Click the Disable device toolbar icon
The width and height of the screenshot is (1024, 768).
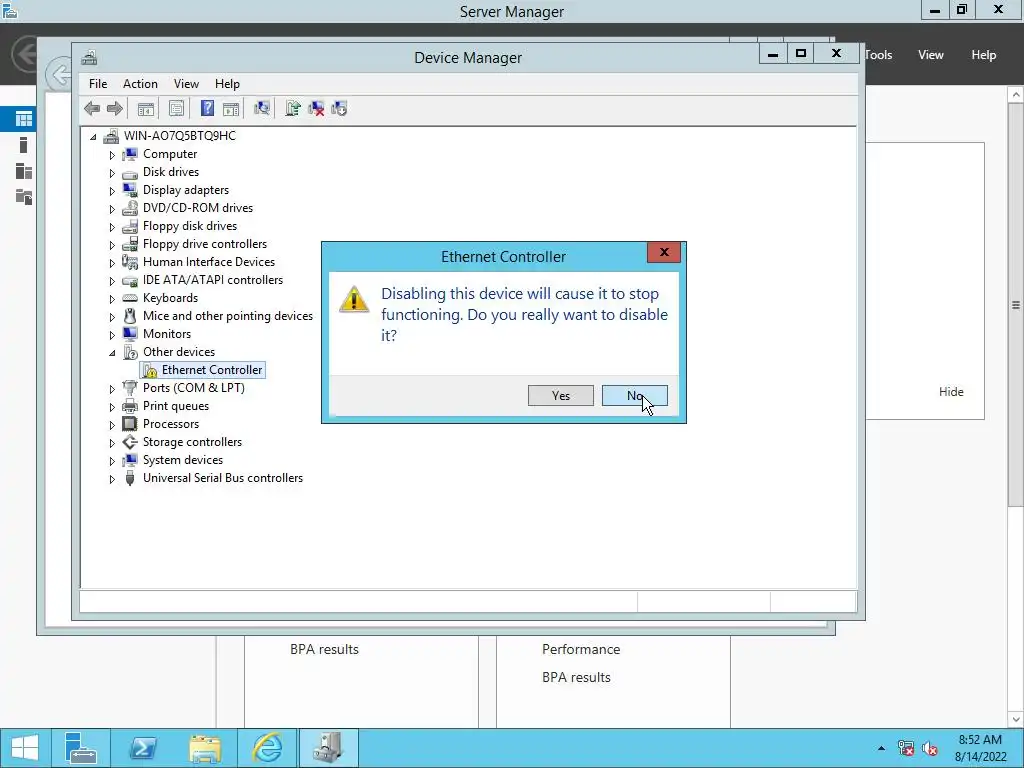[x=339, y=108]
